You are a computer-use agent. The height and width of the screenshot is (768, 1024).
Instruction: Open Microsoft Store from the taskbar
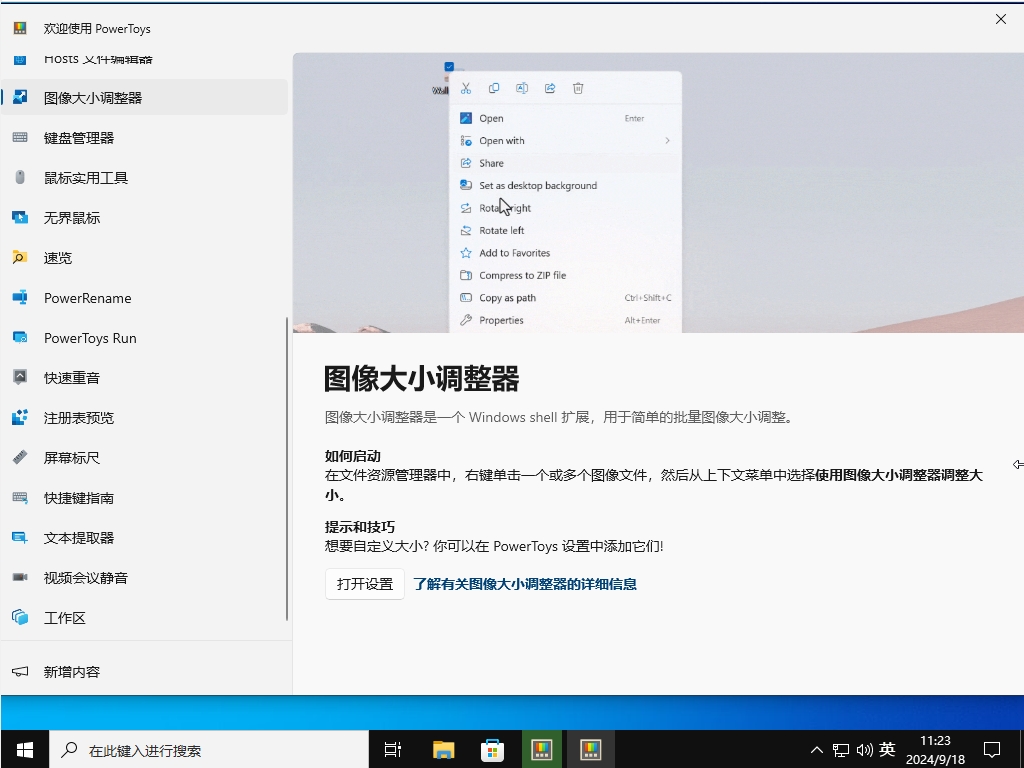point(492,749)
